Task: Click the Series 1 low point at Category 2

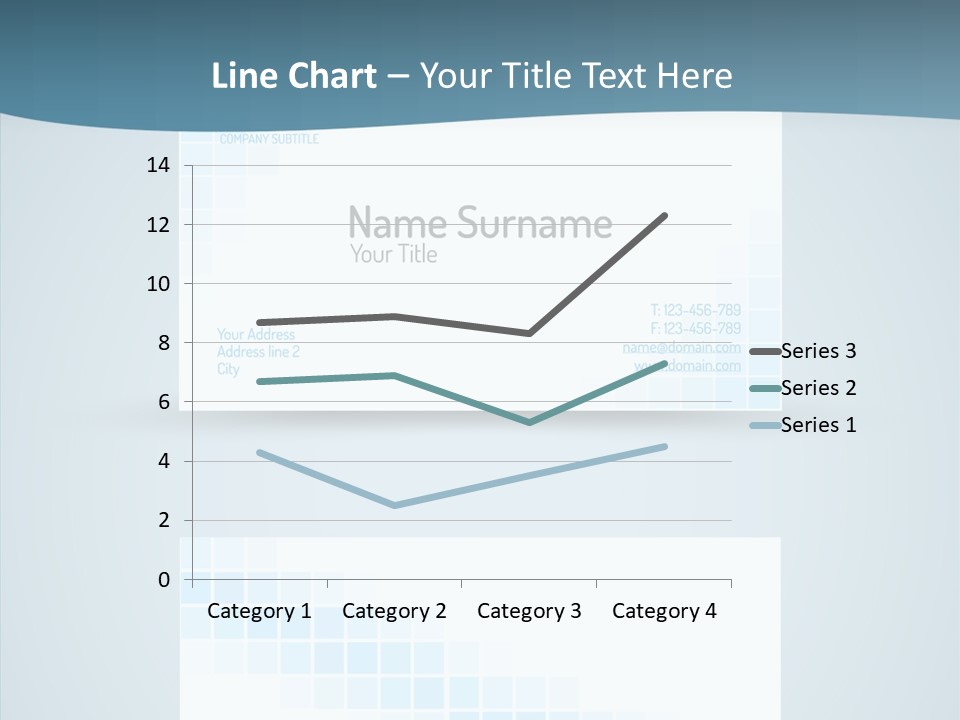Action: pyautogui.click(x=394, y=505)
